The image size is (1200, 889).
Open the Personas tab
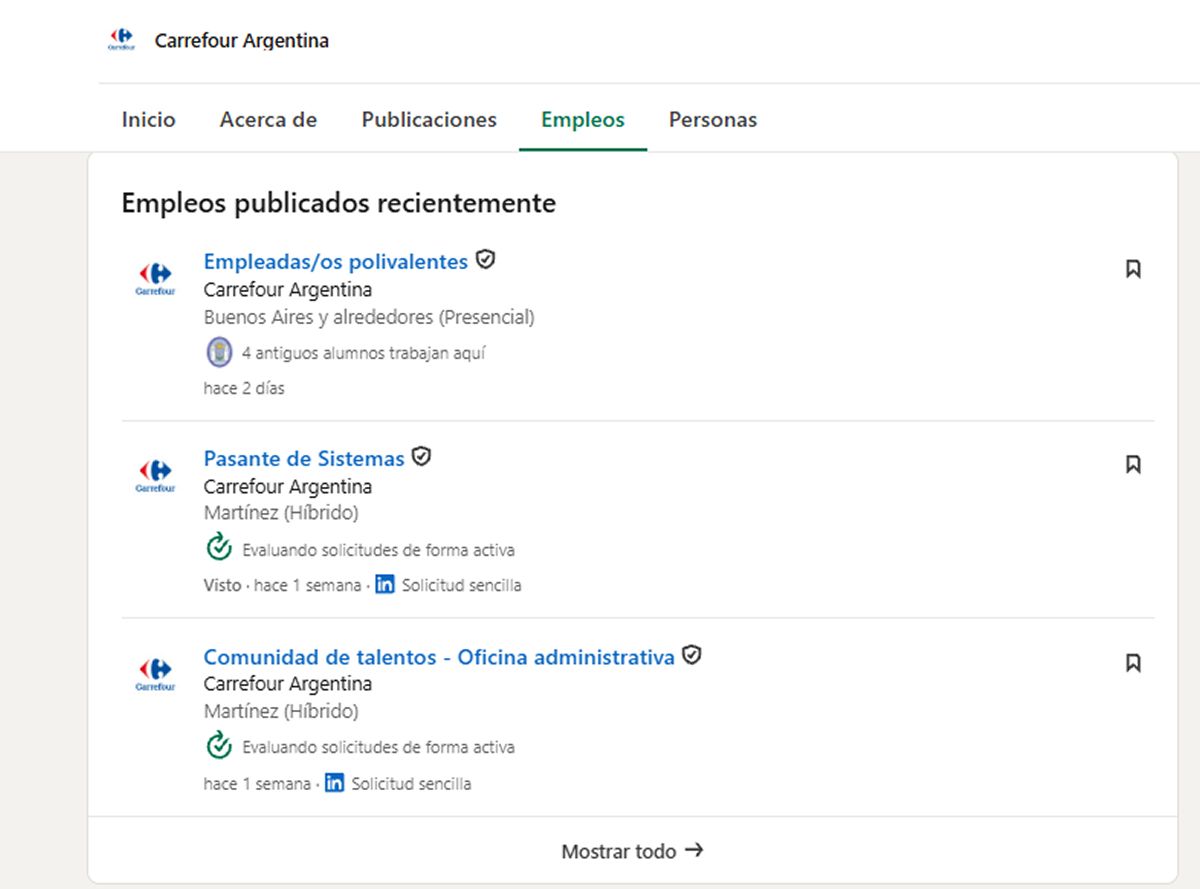point(713,120)
